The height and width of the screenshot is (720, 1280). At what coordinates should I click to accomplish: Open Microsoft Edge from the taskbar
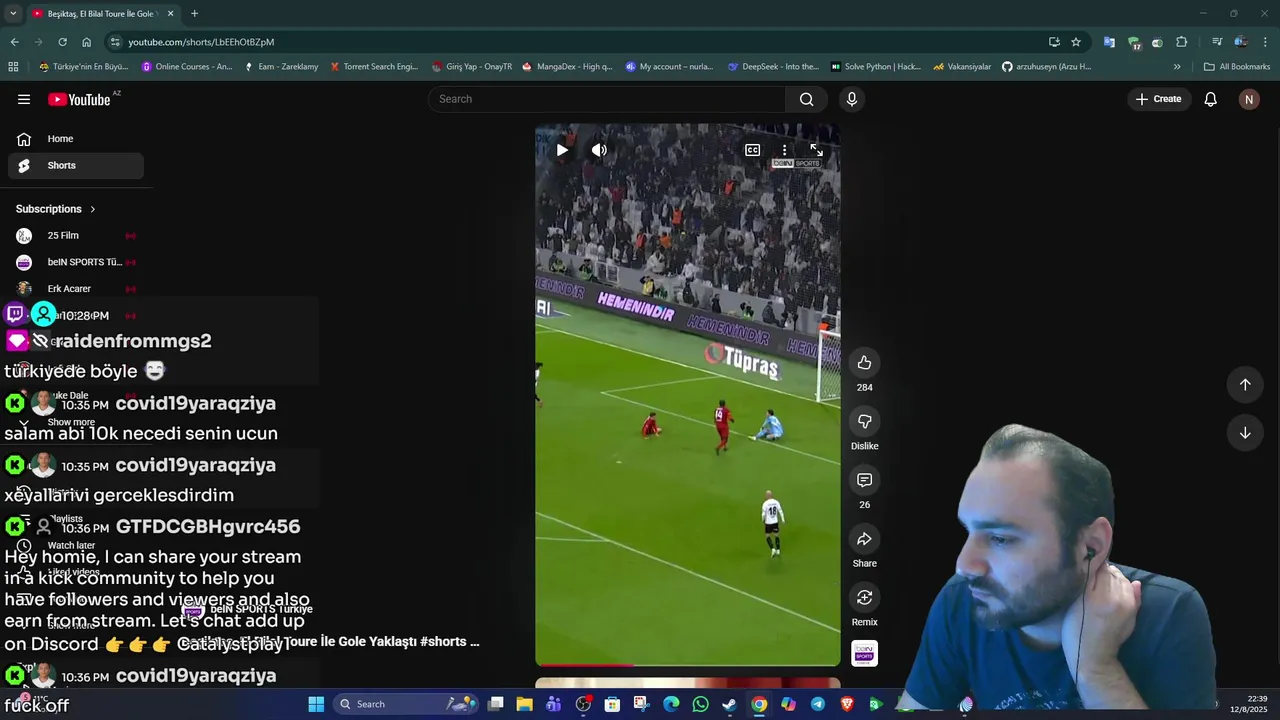tap(671, 704)
